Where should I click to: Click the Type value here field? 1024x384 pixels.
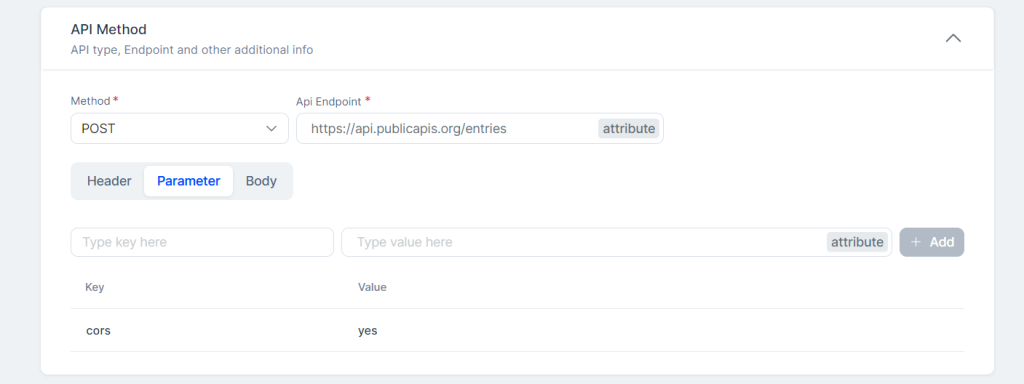pos(616,242)
